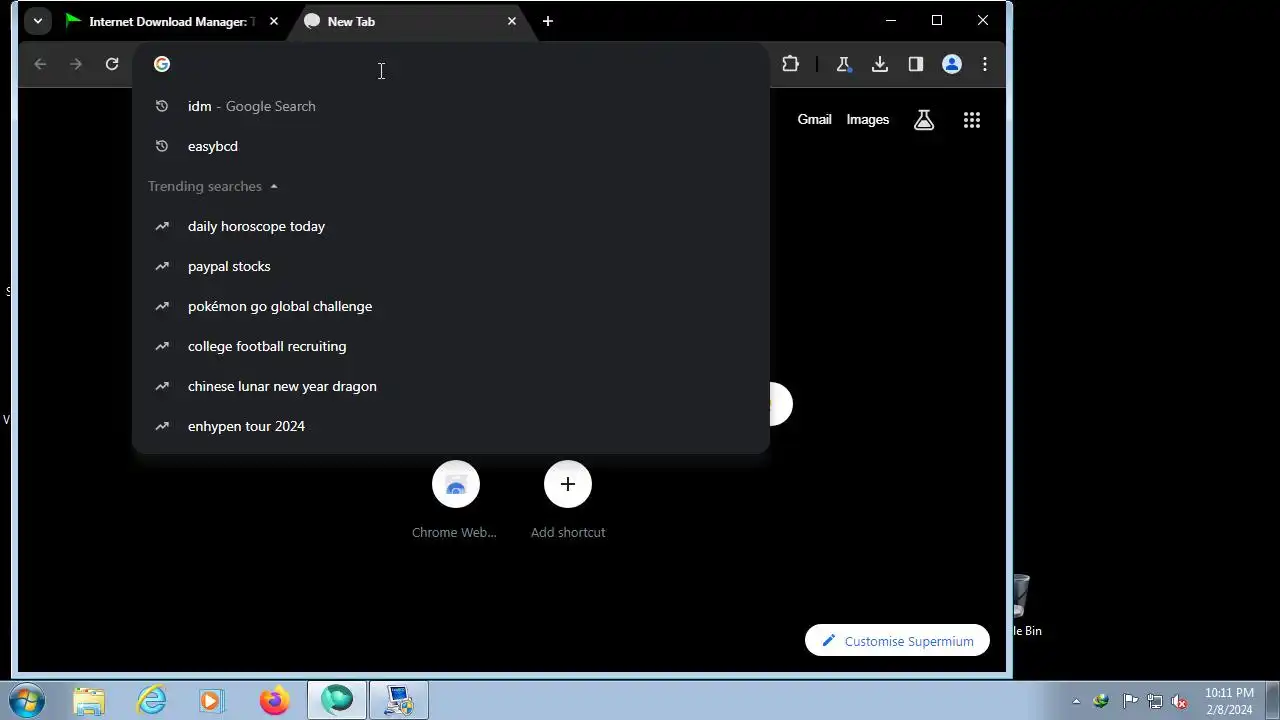Show hidden tray icons arrow
Screen dimensions: 1280x720
tap(1076, 701)
